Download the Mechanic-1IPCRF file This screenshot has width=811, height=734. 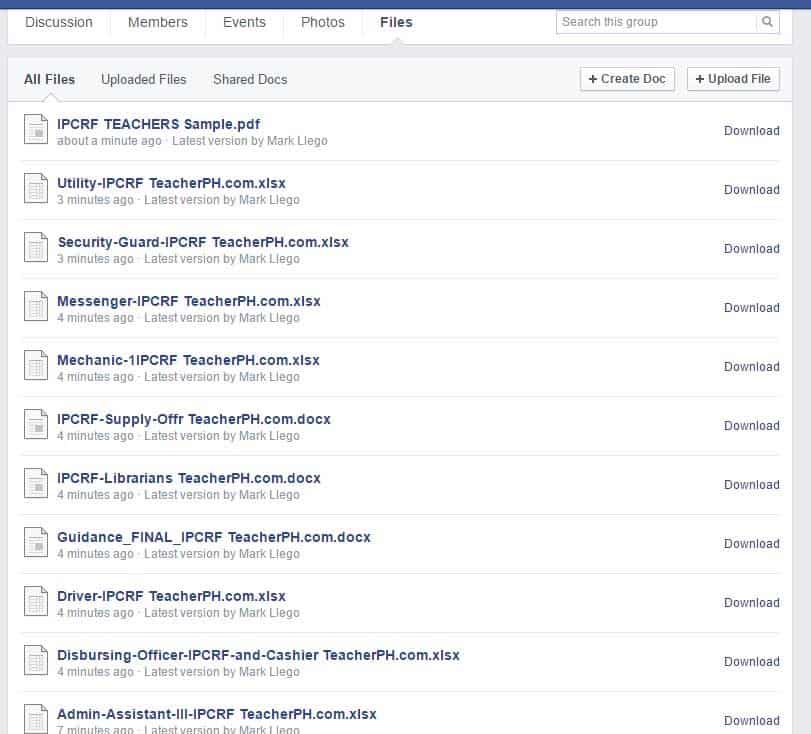tap(752, 366)
